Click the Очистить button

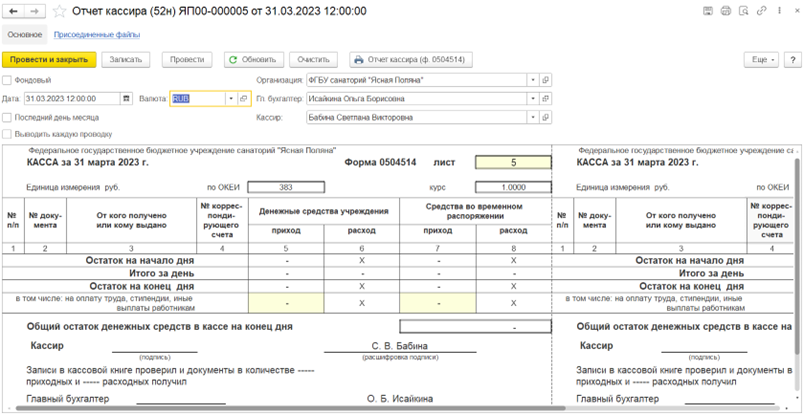[313, 59]
